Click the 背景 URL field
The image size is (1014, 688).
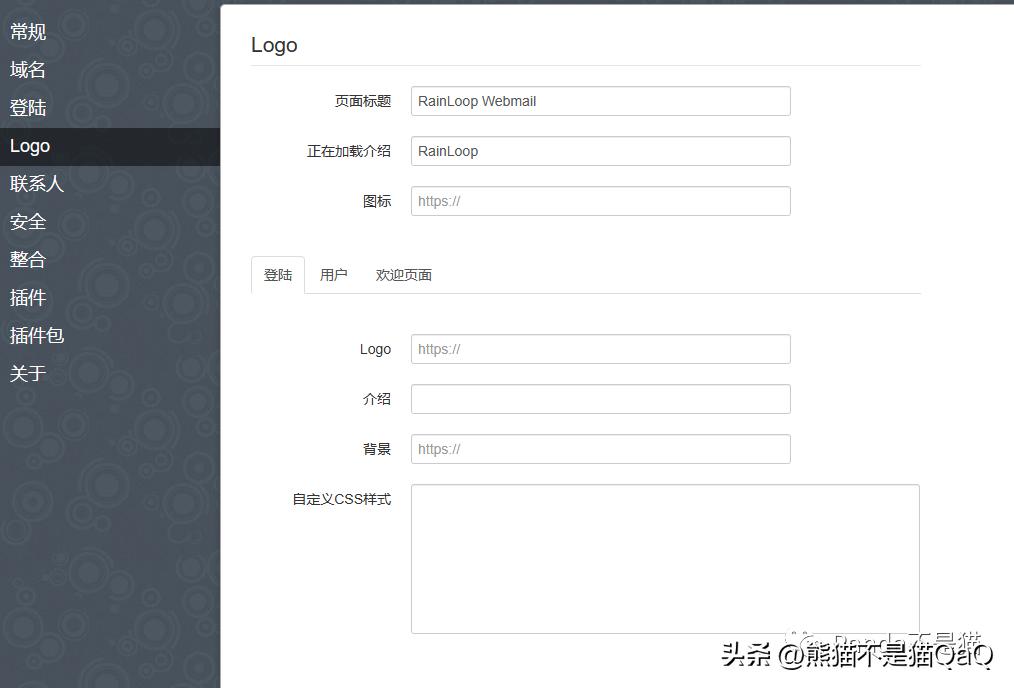600,449
